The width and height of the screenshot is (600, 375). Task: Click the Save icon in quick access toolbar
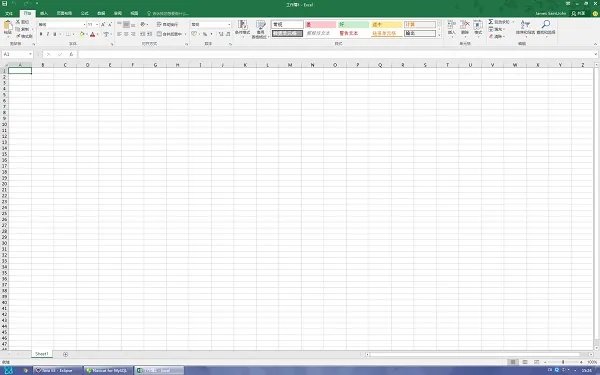(x=5, y=3)
